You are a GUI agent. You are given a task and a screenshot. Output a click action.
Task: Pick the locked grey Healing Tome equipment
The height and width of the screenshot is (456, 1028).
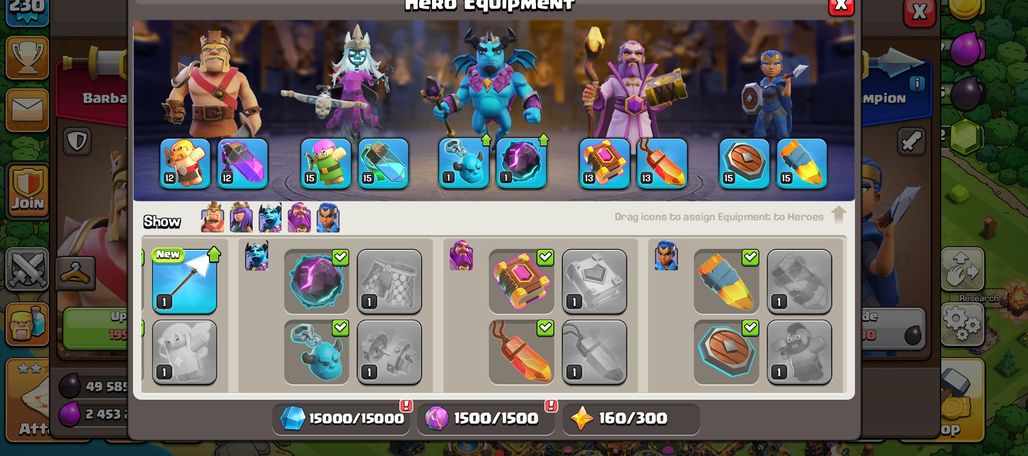coord(594,282)
